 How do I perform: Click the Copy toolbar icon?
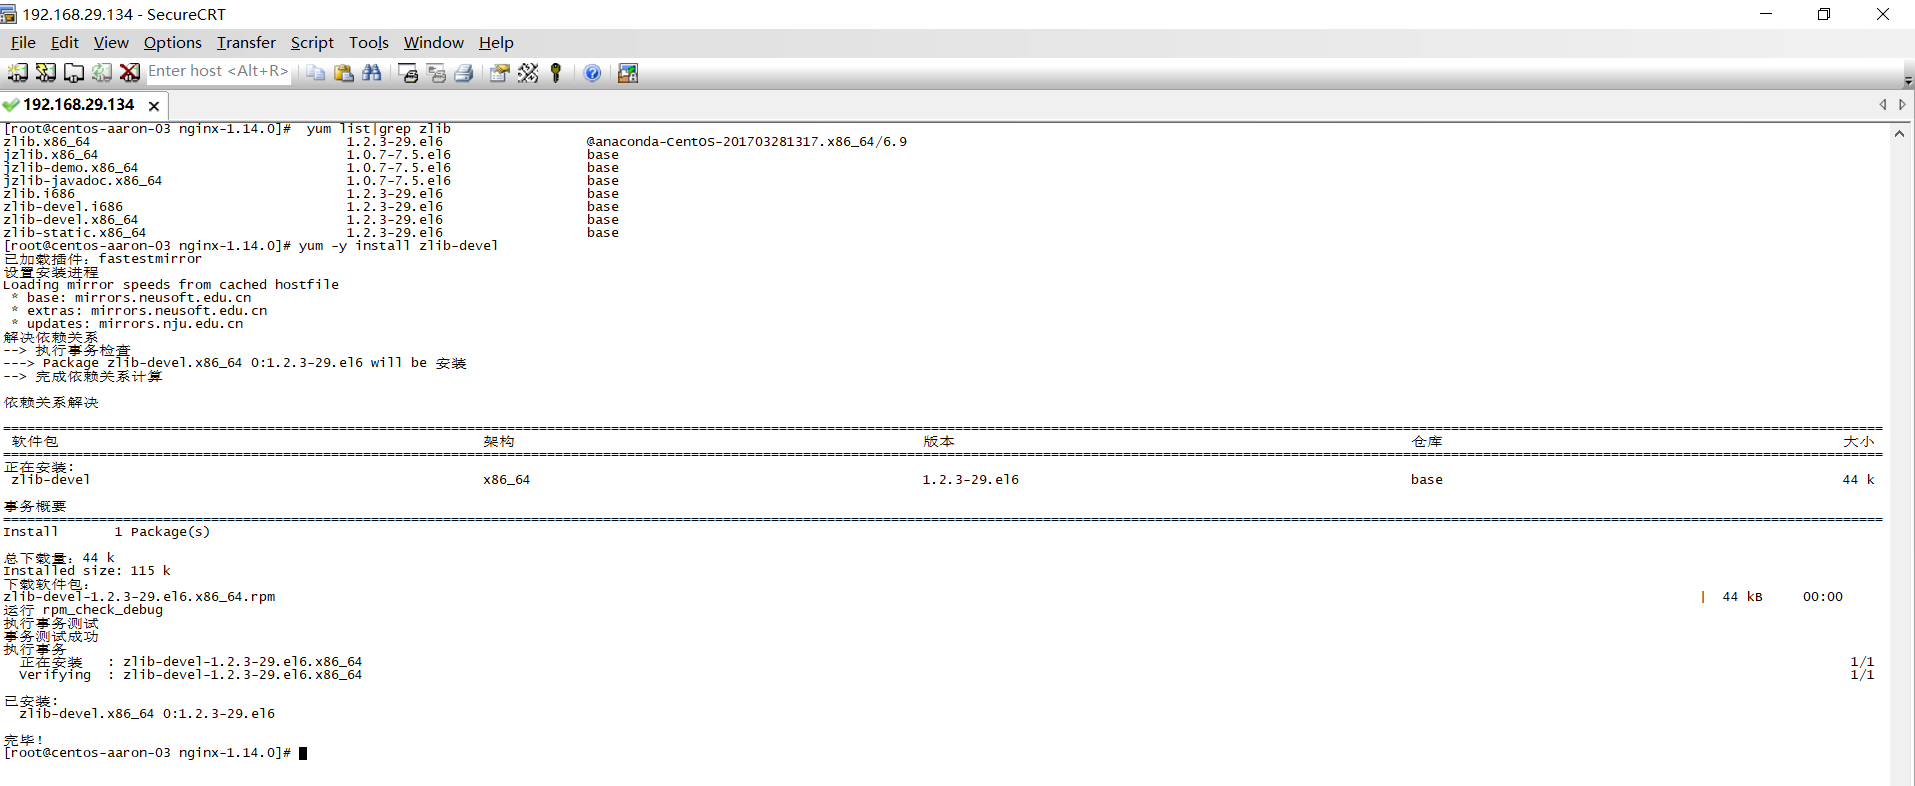[x=316, y=73]
